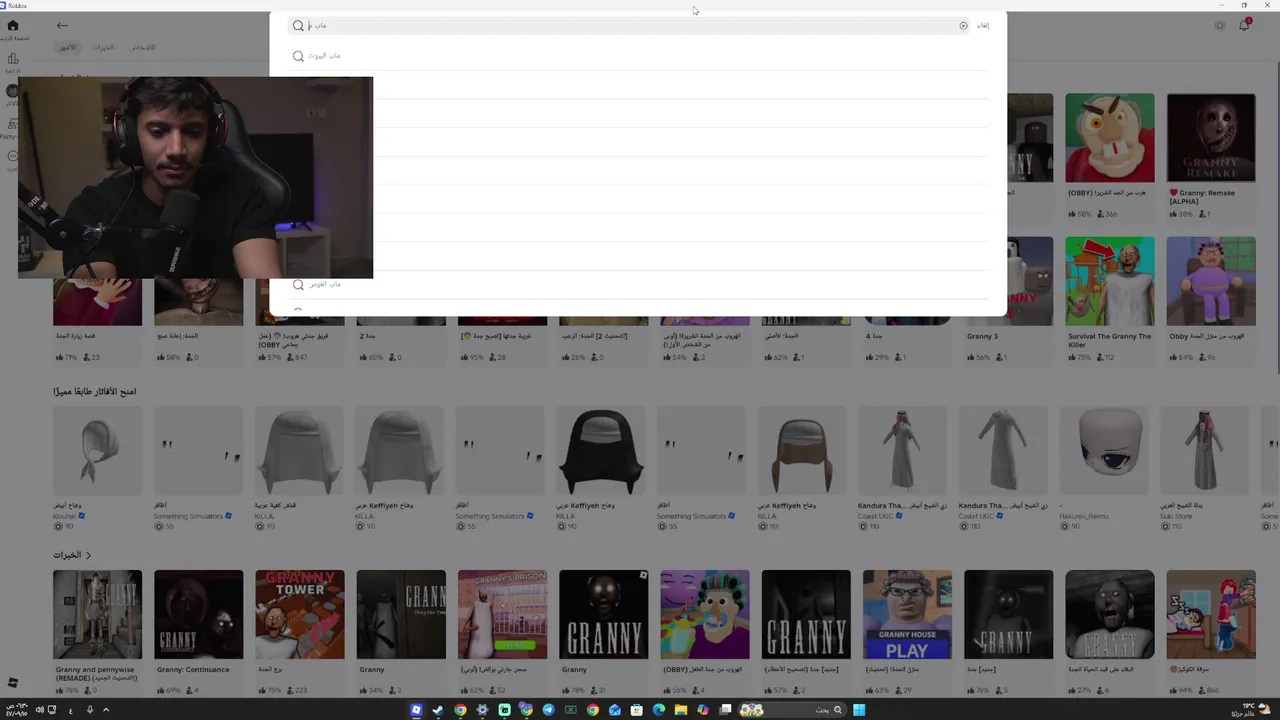Clear the search field with the X icon
The height and width of the screenshot is (720, 1280).
[963, 26]
